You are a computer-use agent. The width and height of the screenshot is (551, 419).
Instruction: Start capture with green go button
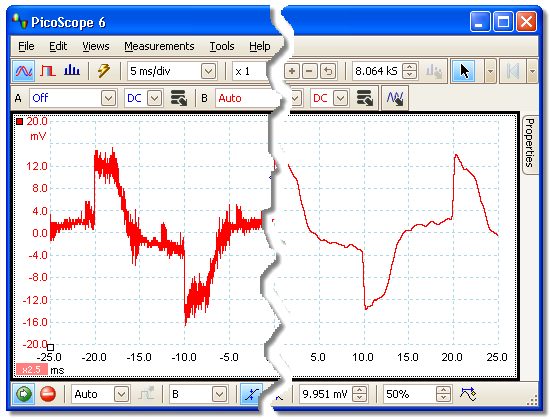pyautogui.click(x=24, y=394)
